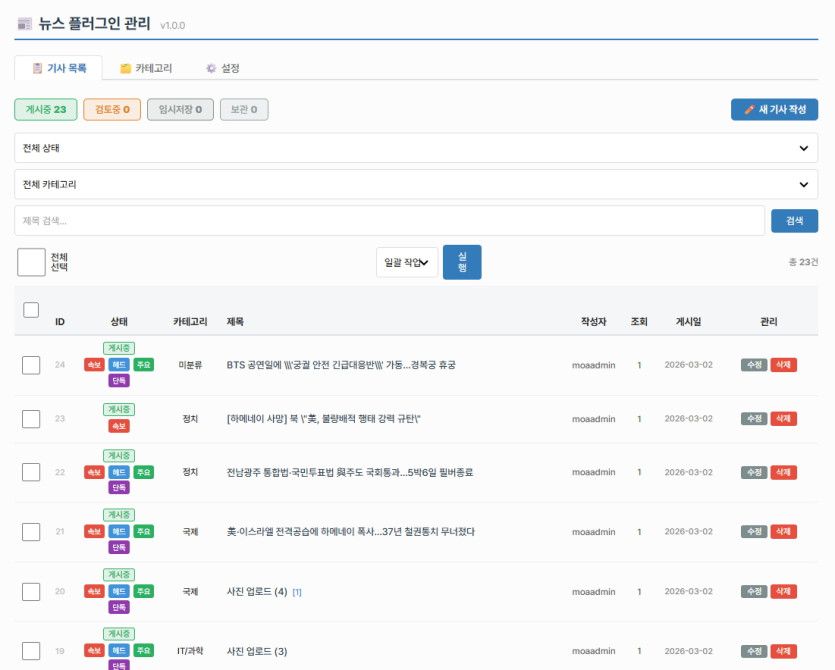Screen dimensions: 835x670
Task: Click the folder icon on 카테고리 tab
Action: click(125, 69)
